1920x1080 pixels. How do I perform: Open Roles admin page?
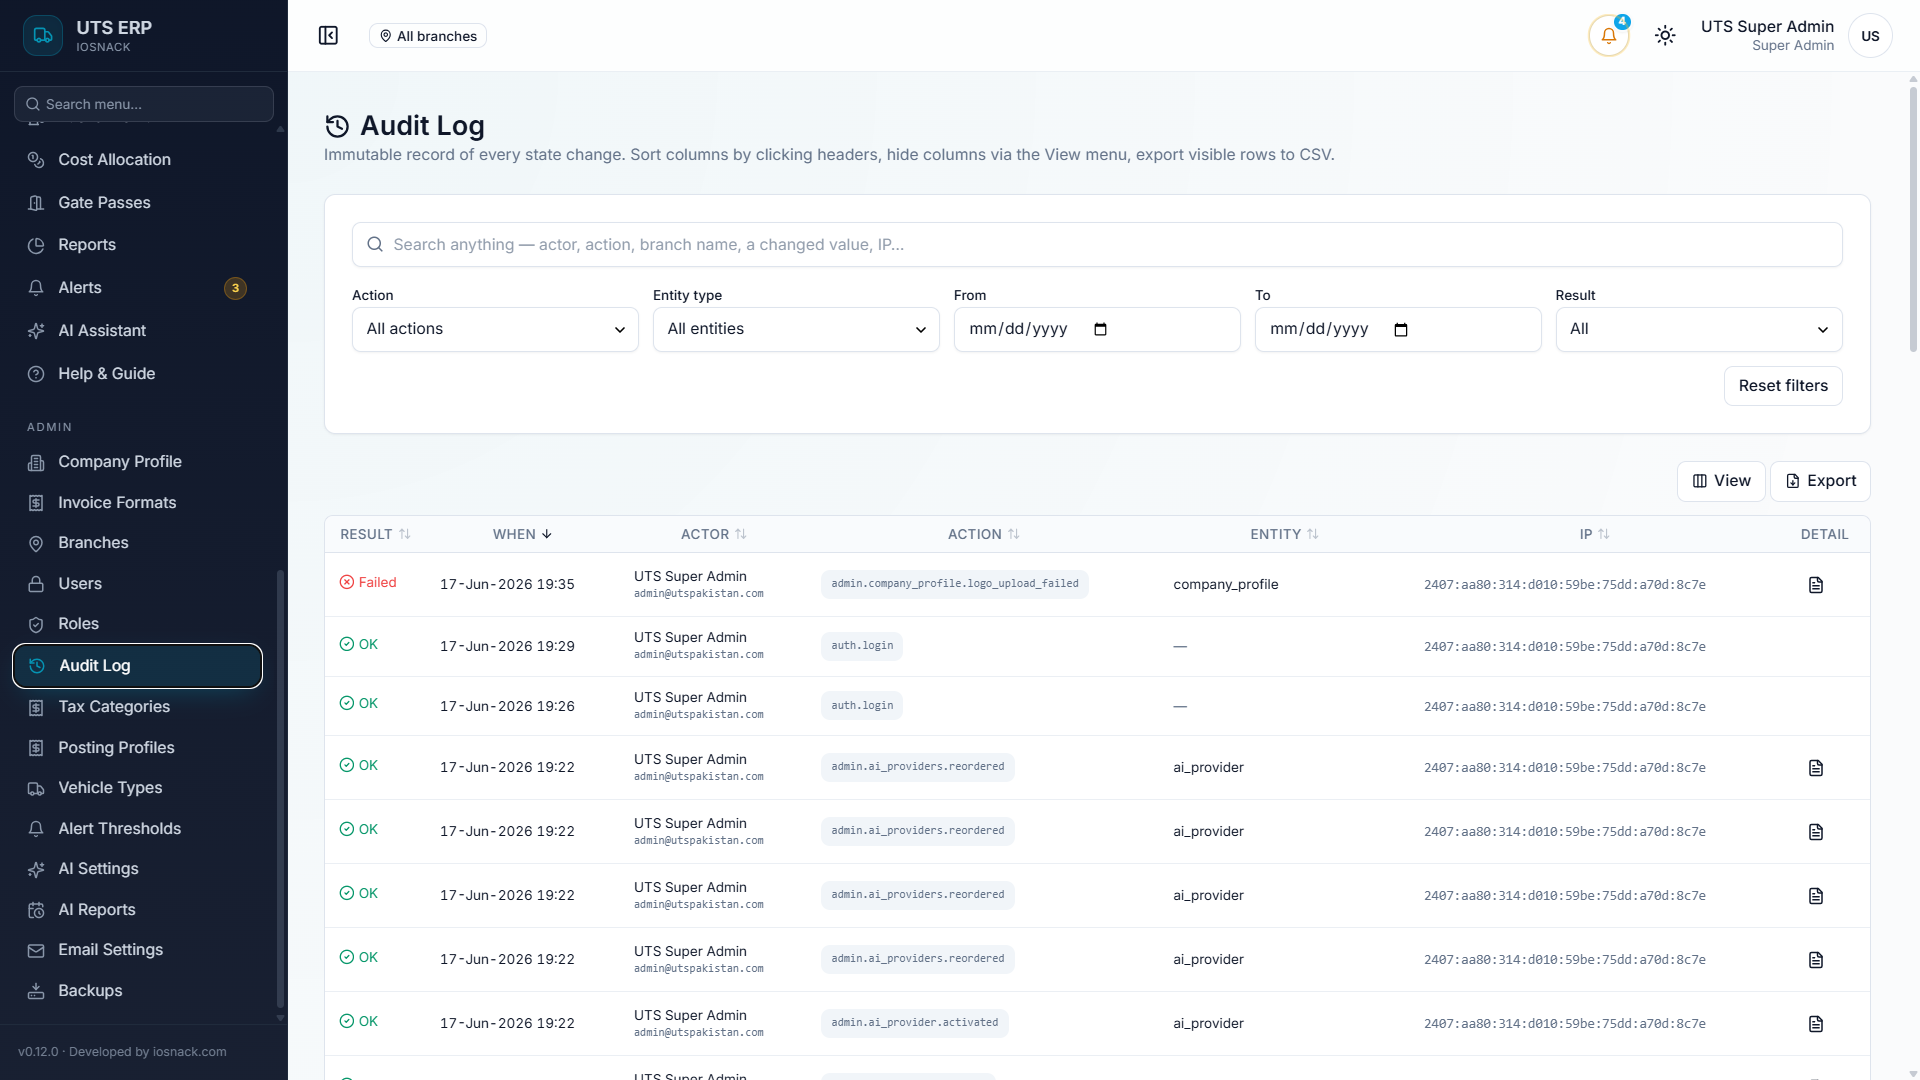click(x=138, y=624)
